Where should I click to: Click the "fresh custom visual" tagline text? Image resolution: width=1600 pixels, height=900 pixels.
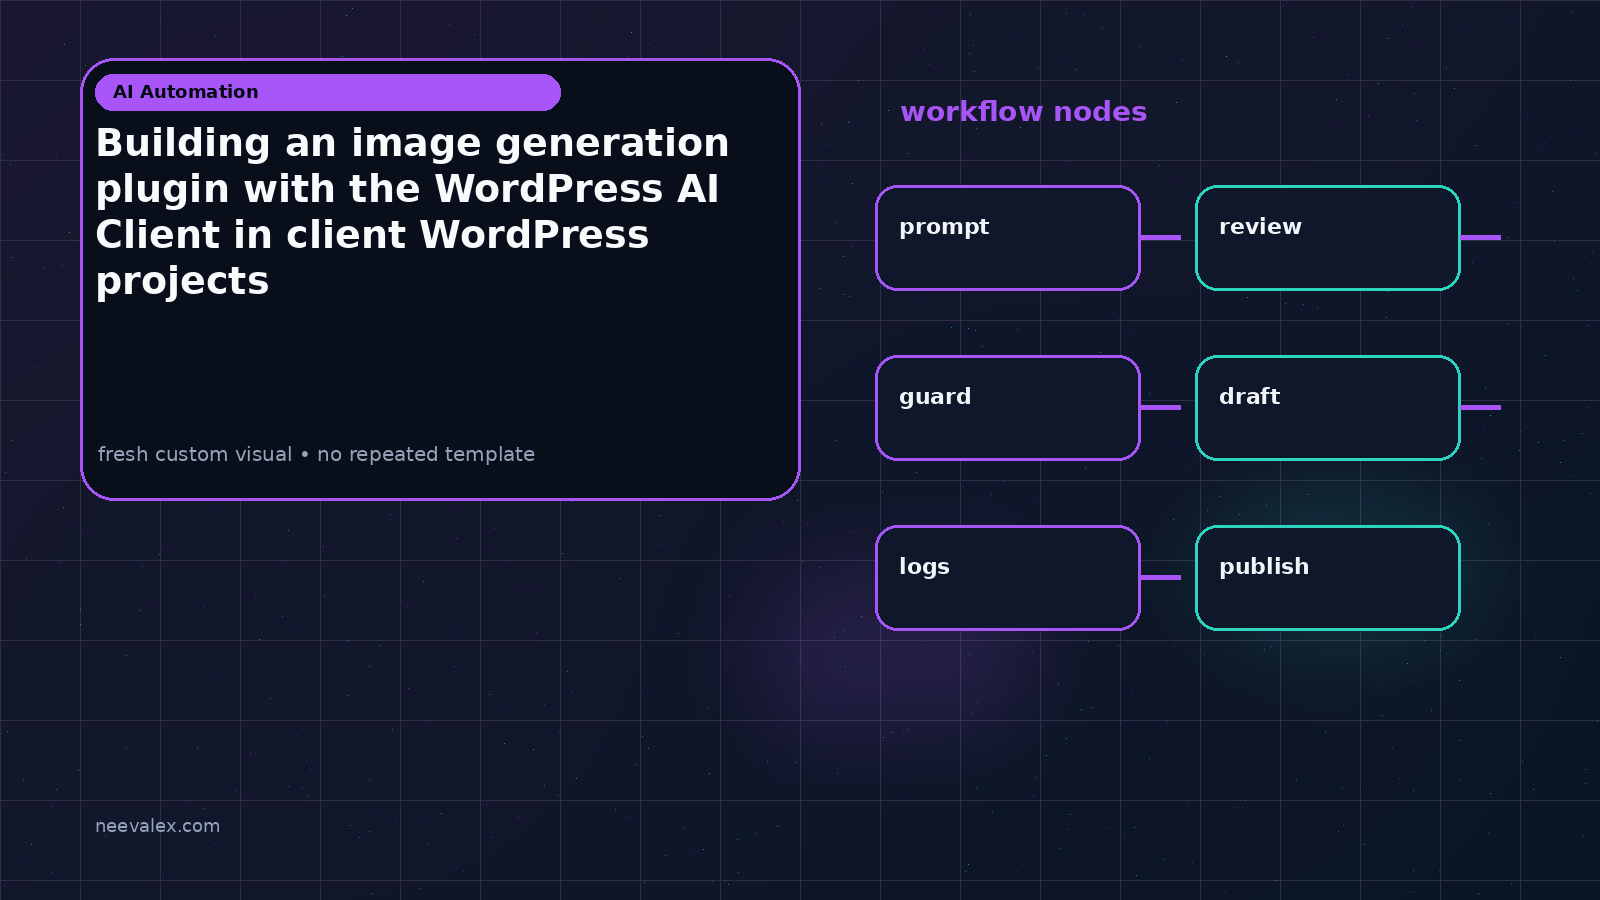point(316,454)
